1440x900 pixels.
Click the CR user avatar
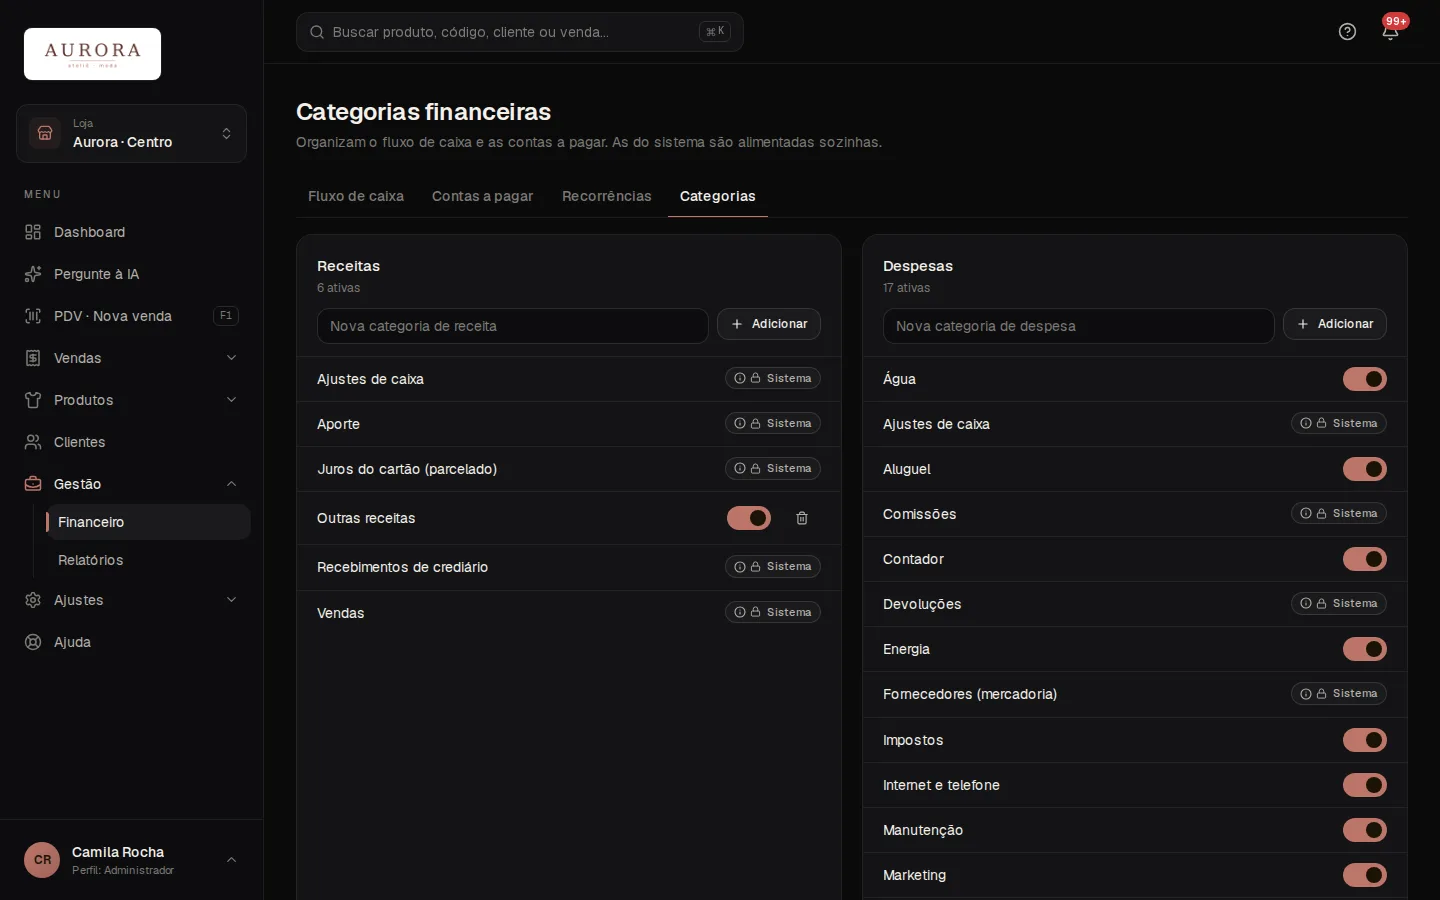tap(42, 860)
